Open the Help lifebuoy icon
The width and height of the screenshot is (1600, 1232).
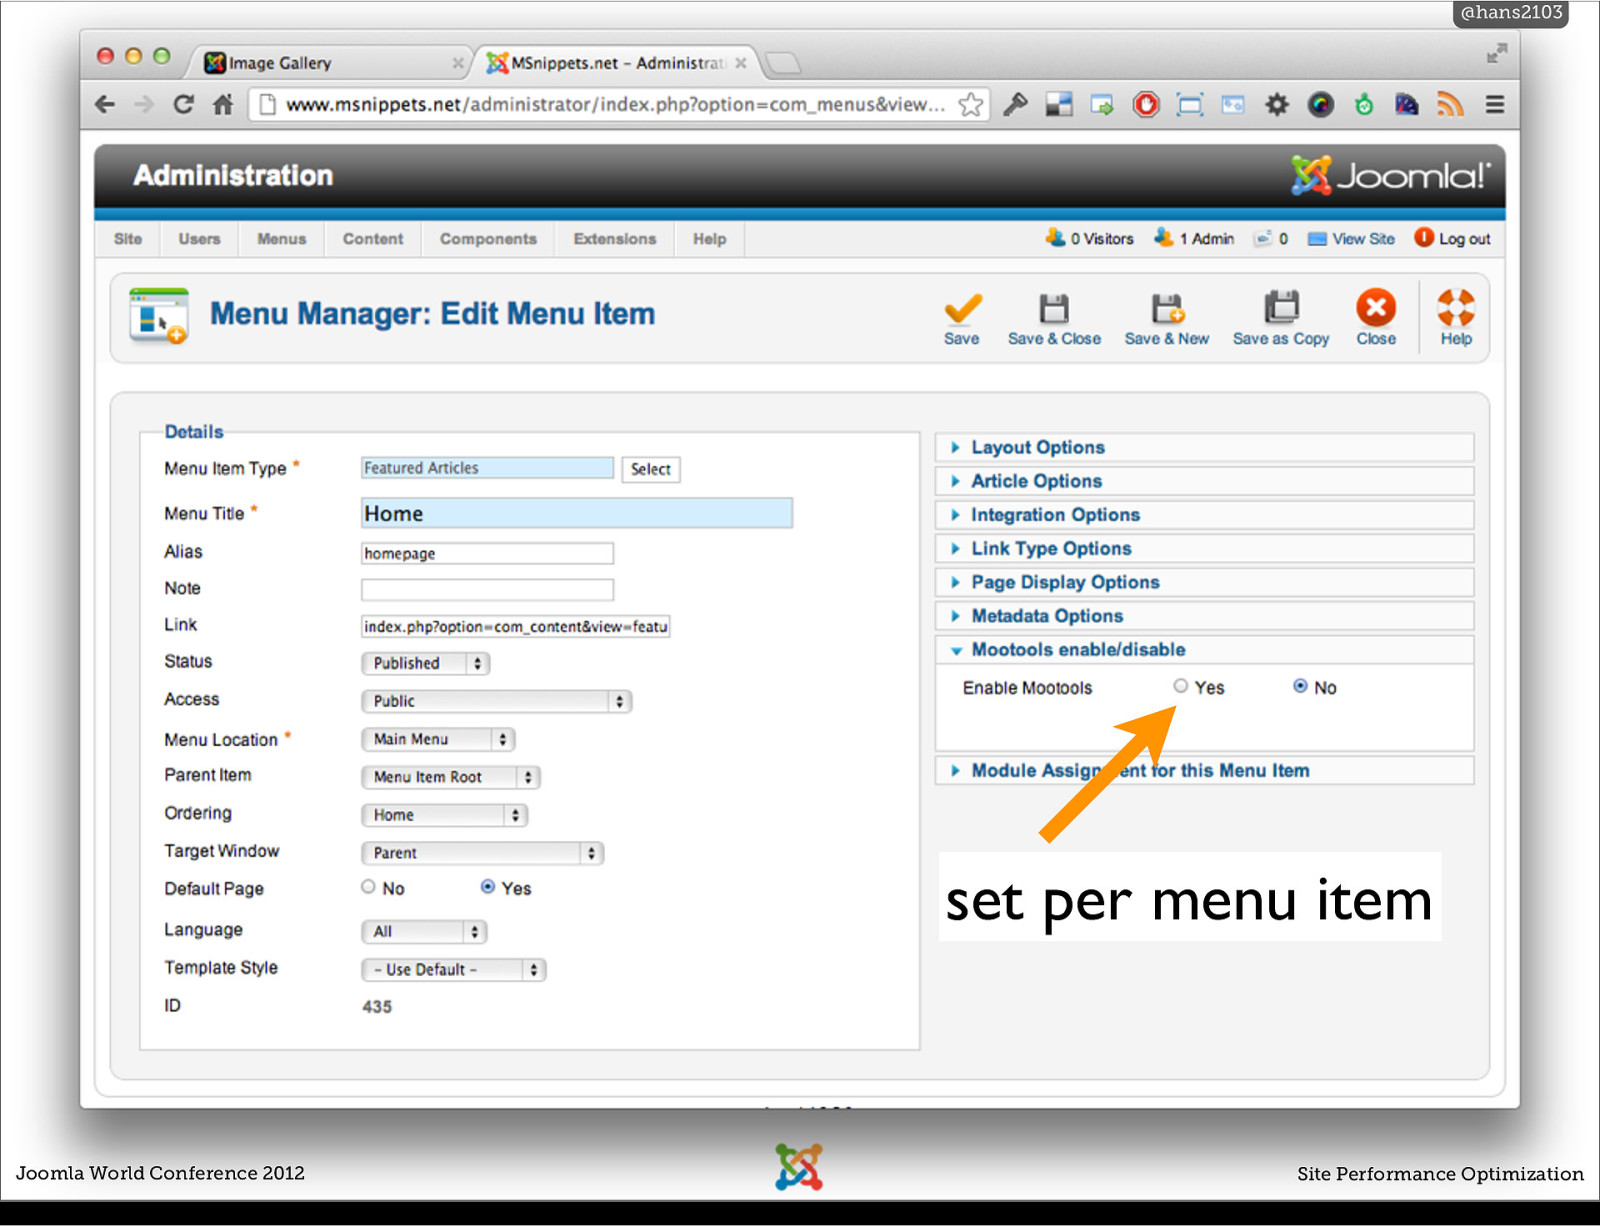[1456, 308]
